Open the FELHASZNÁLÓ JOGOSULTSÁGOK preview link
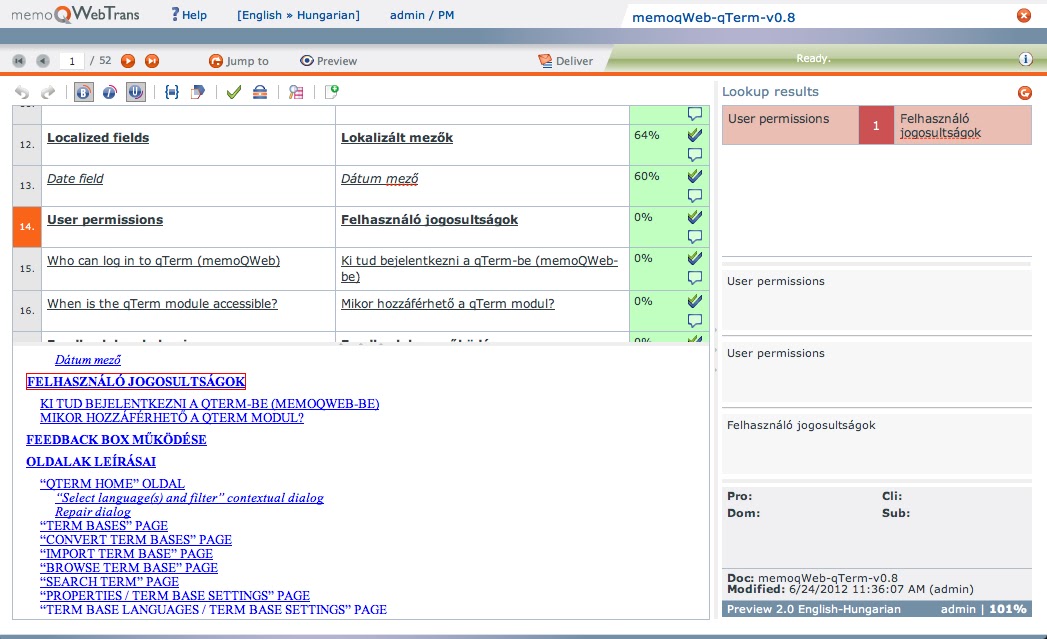 136,381
